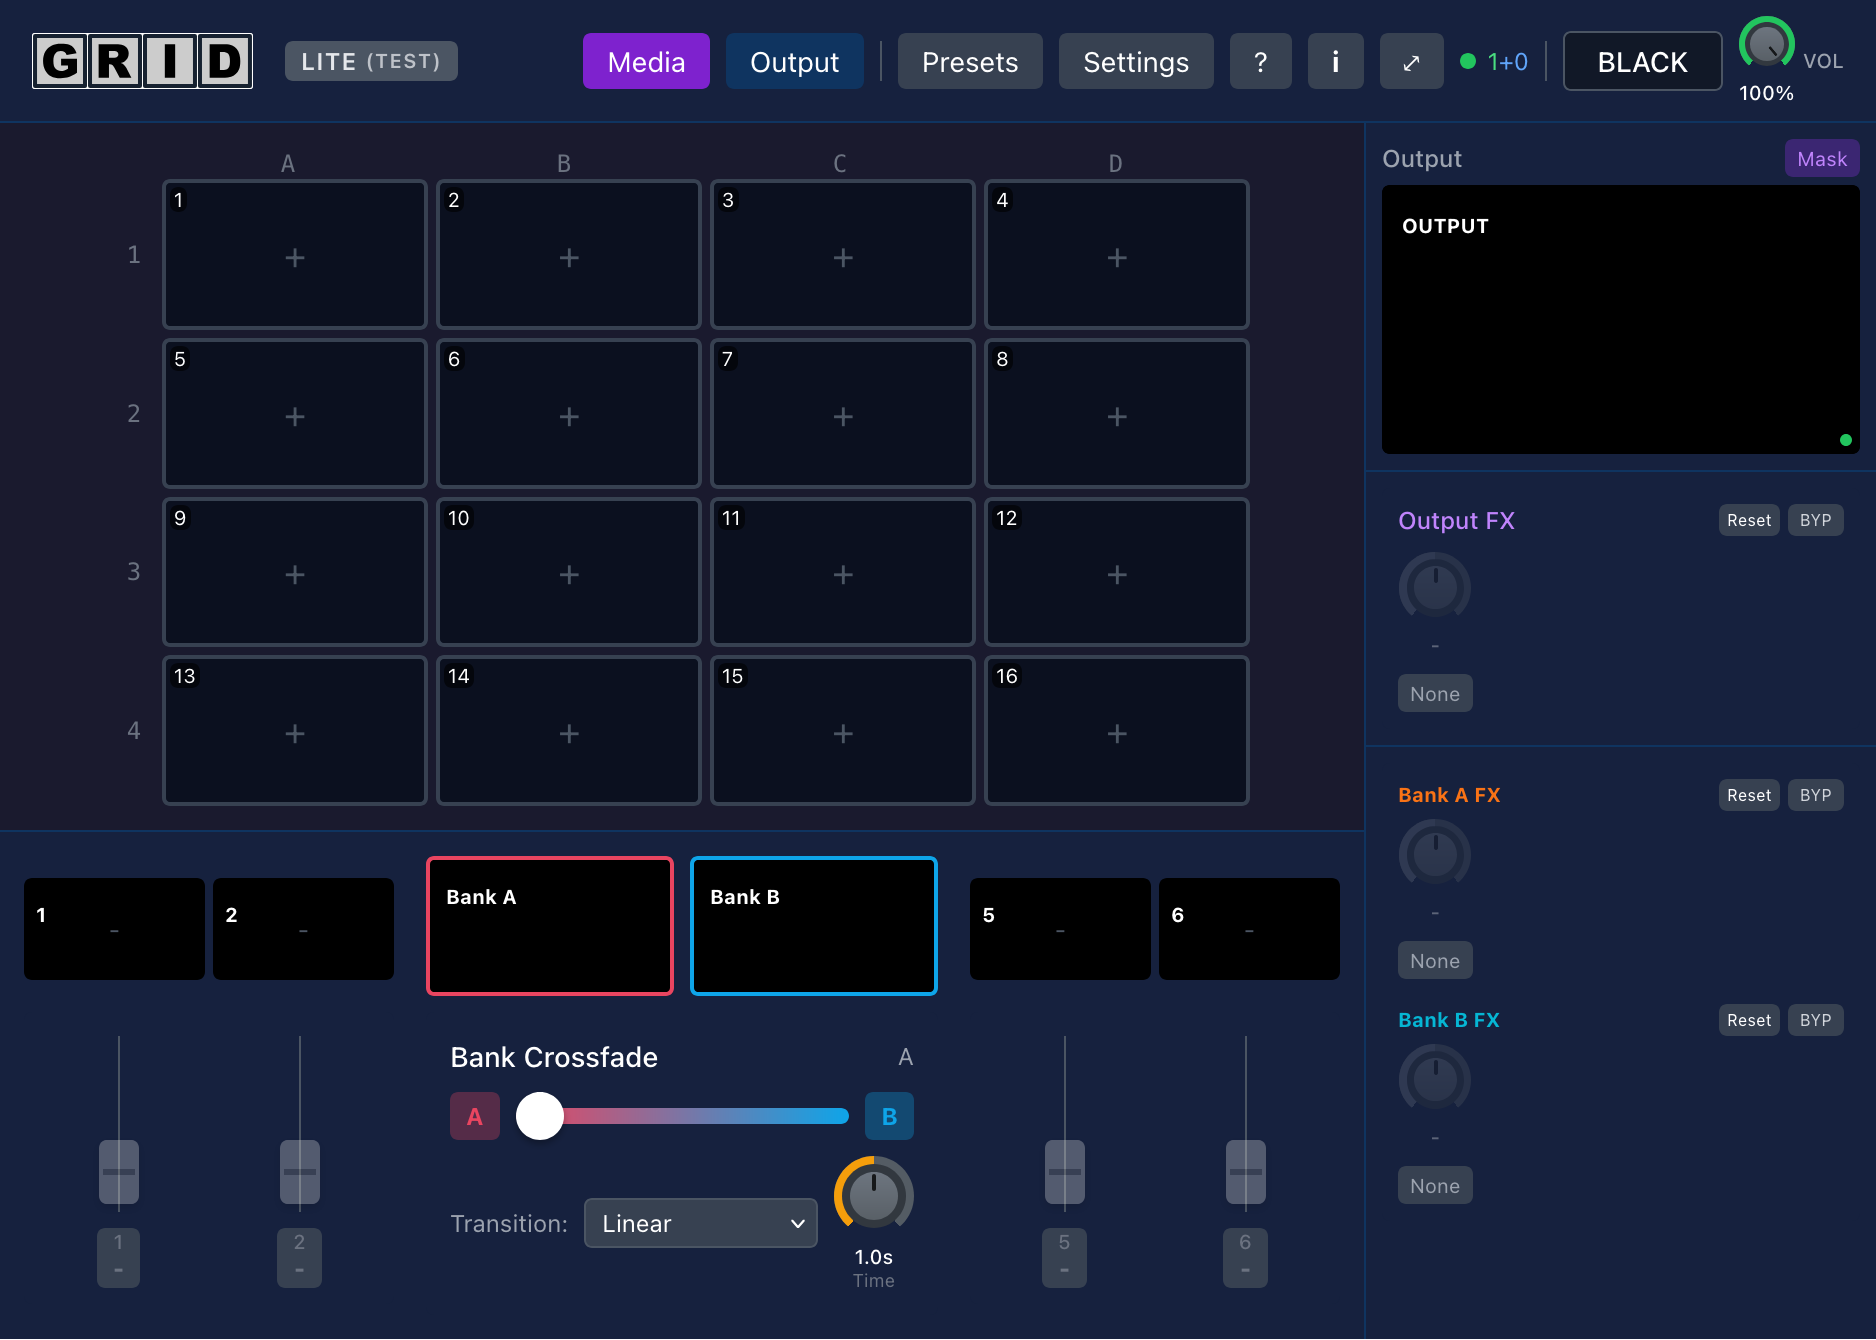Click the plus icon in slot 16
The image size is (1876, 1340).
[1116, 733]
